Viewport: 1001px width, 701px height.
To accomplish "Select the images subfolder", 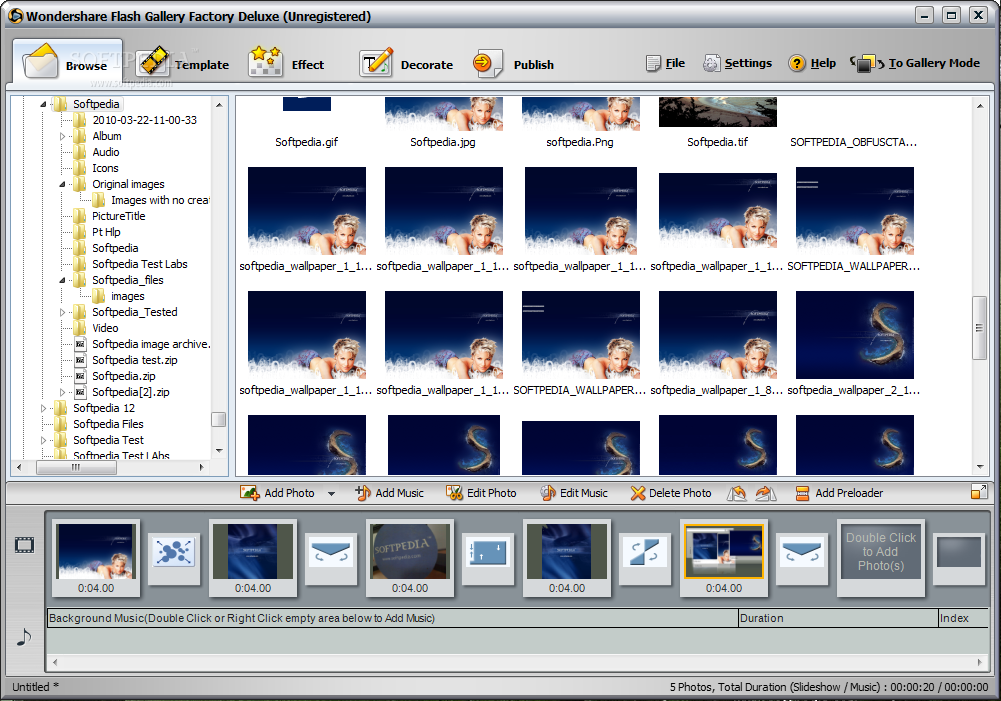I will pyautogui.click(x=127, y=296).
